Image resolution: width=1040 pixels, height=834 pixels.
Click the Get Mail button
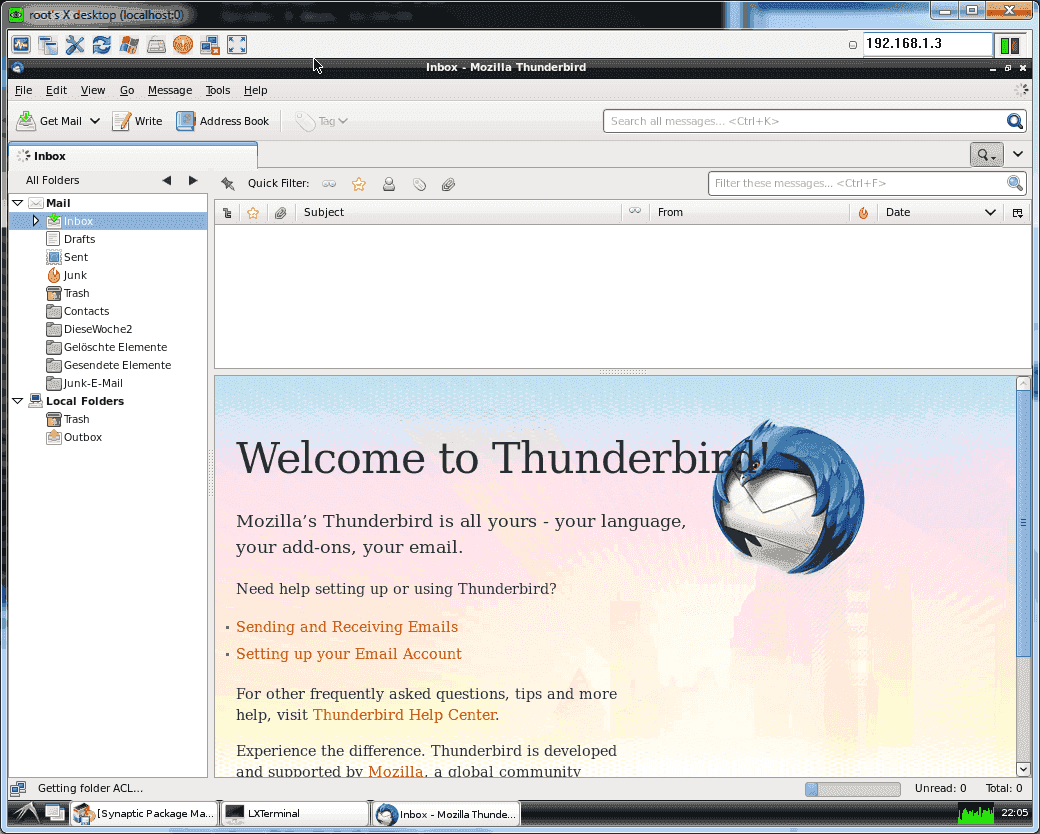coord(49,121)
